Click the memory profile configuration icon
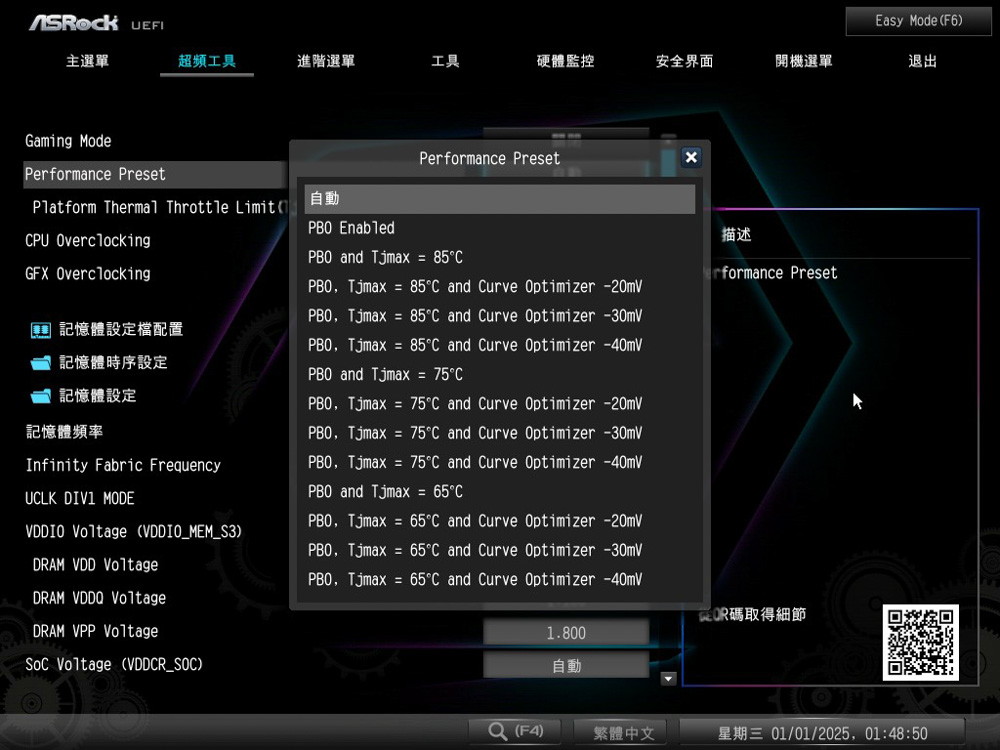Image resolution: width=1000 pixels, height=750 pixels. [x=41, y=330]
